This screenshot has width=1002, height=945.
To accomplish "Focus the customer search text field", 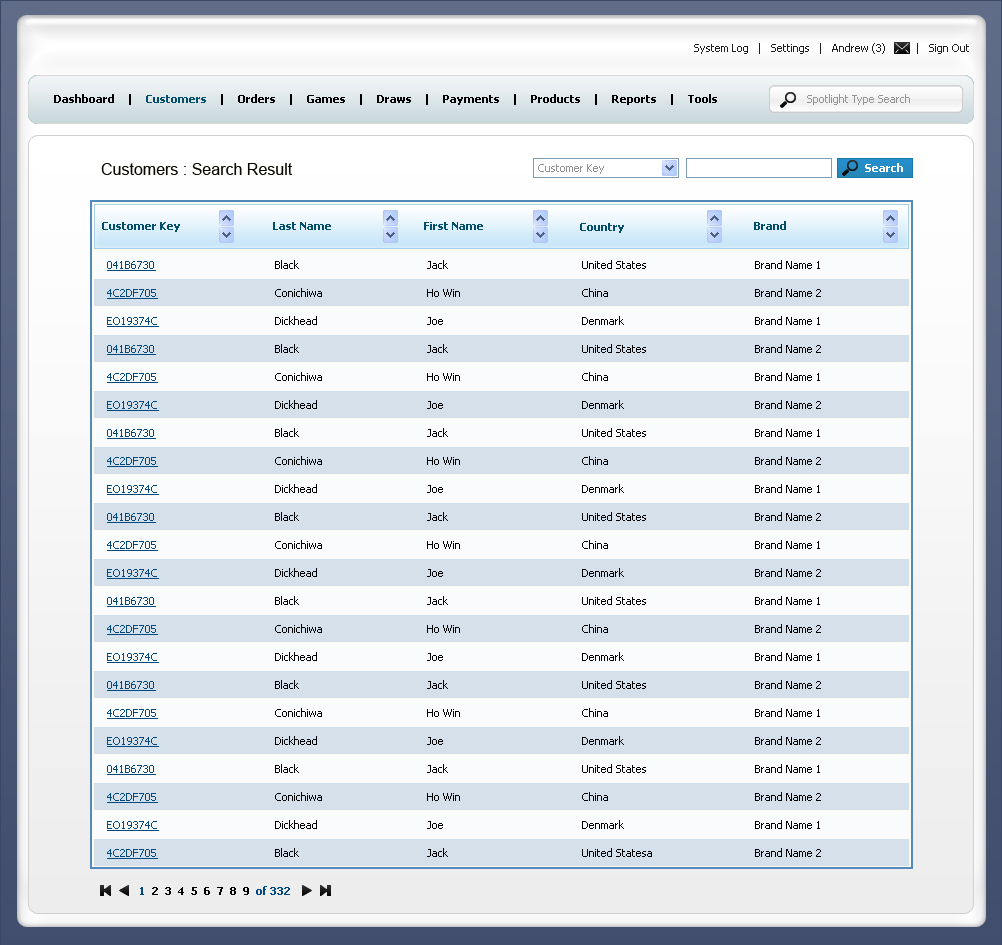I will coord(759,168).
